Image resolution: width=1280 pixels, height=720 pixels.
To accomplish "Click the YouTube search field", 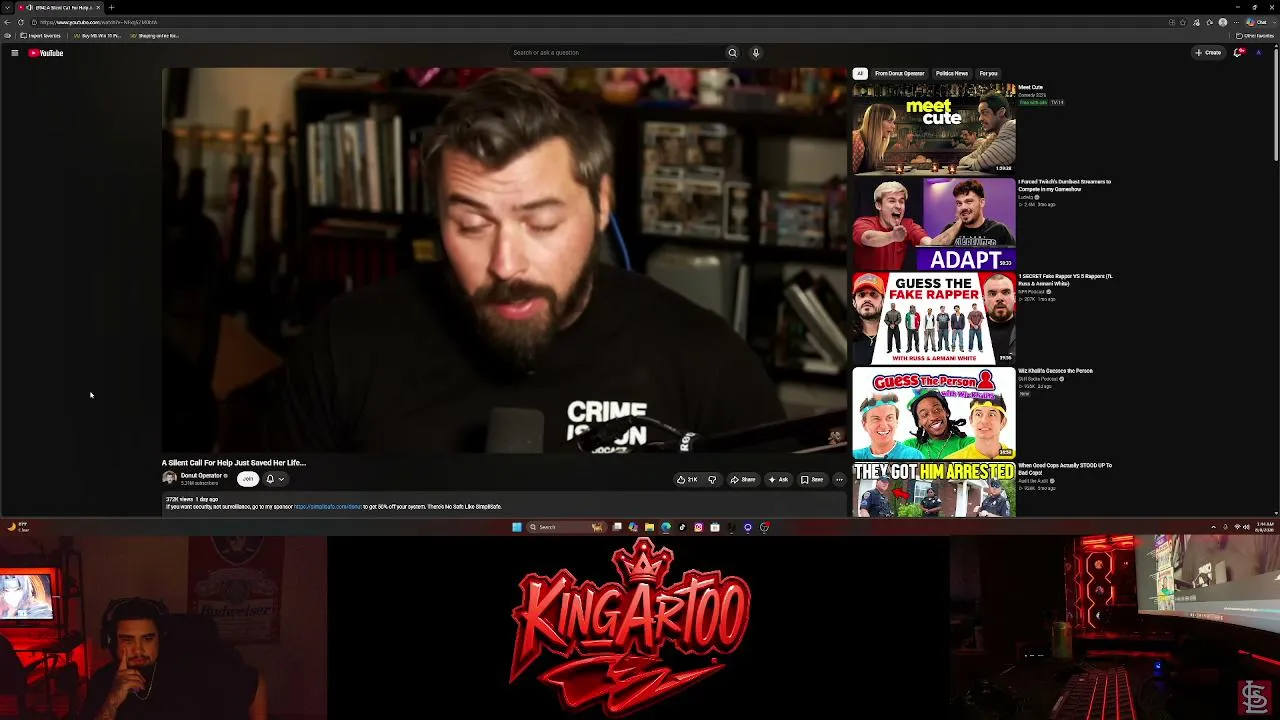I will [x=615, y=53].
